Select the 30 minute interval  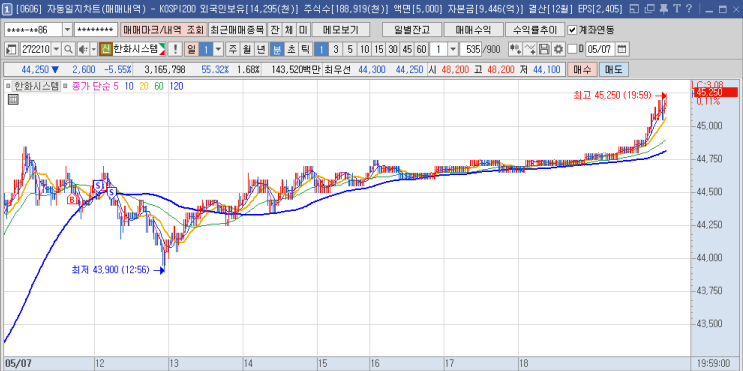pos(393,49)
